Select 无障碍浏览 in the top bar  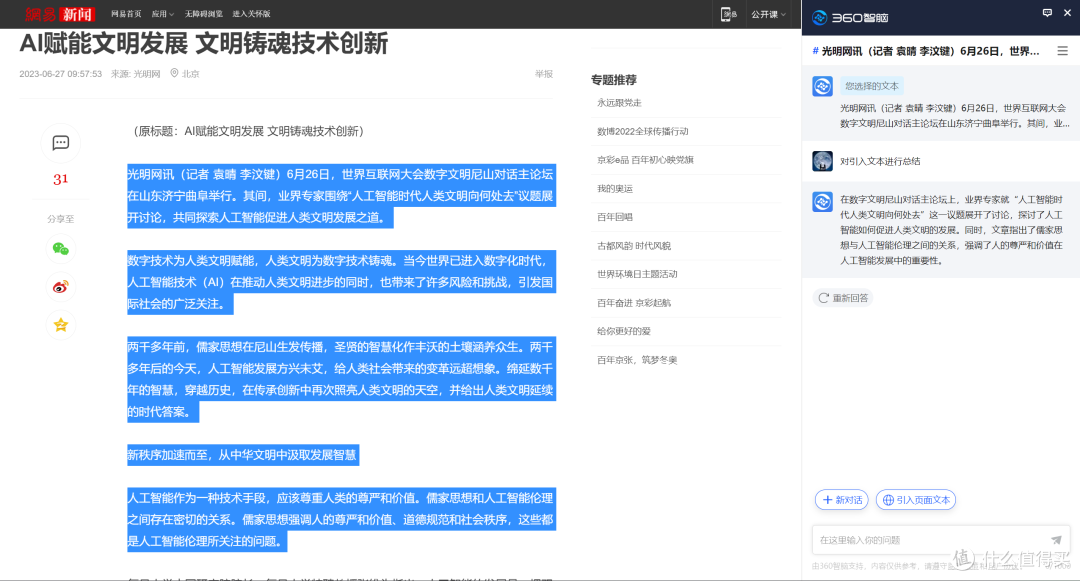click(x=203, y=14)
